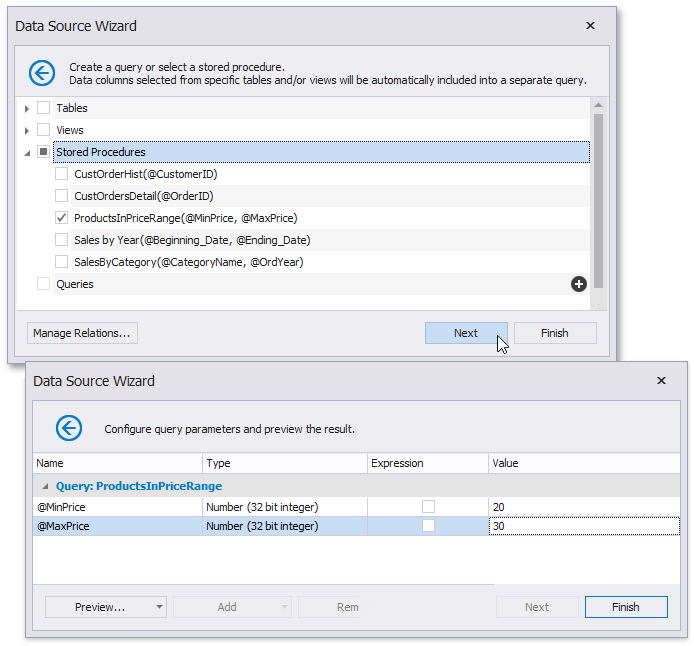Edit the @MinPrice value field showing 20
The width and height of the screenshot is (694, 646).
pos(584,507)
